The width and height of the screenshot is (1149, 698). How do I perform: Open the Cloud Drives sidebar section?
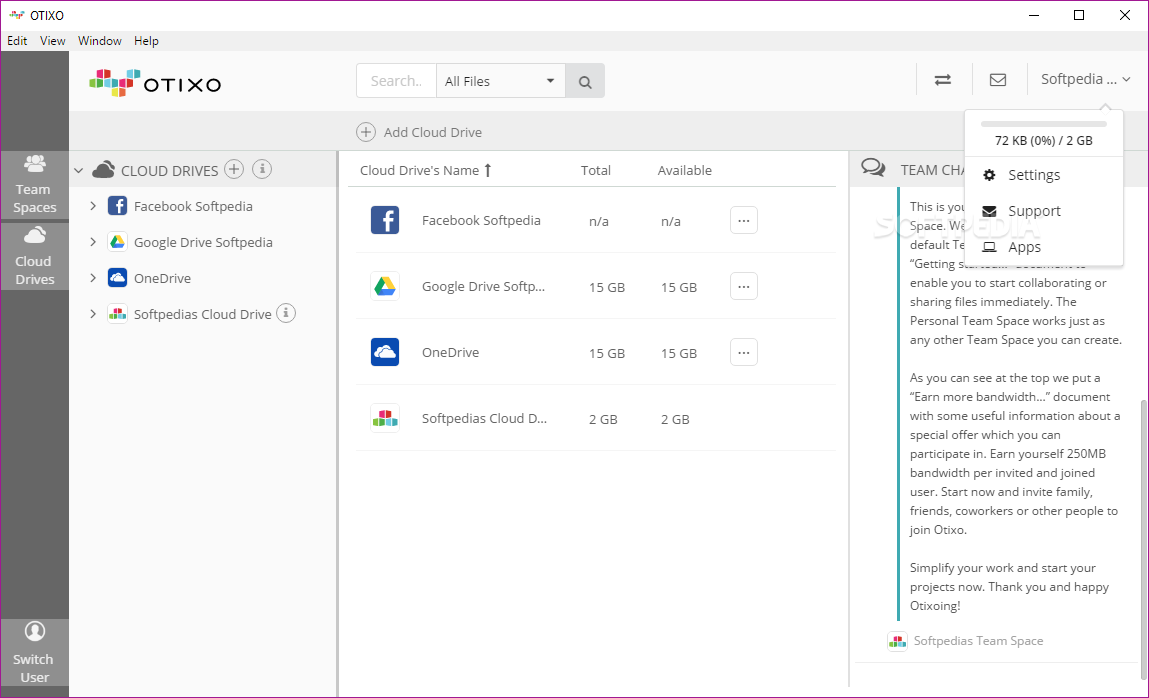point(34,256)
